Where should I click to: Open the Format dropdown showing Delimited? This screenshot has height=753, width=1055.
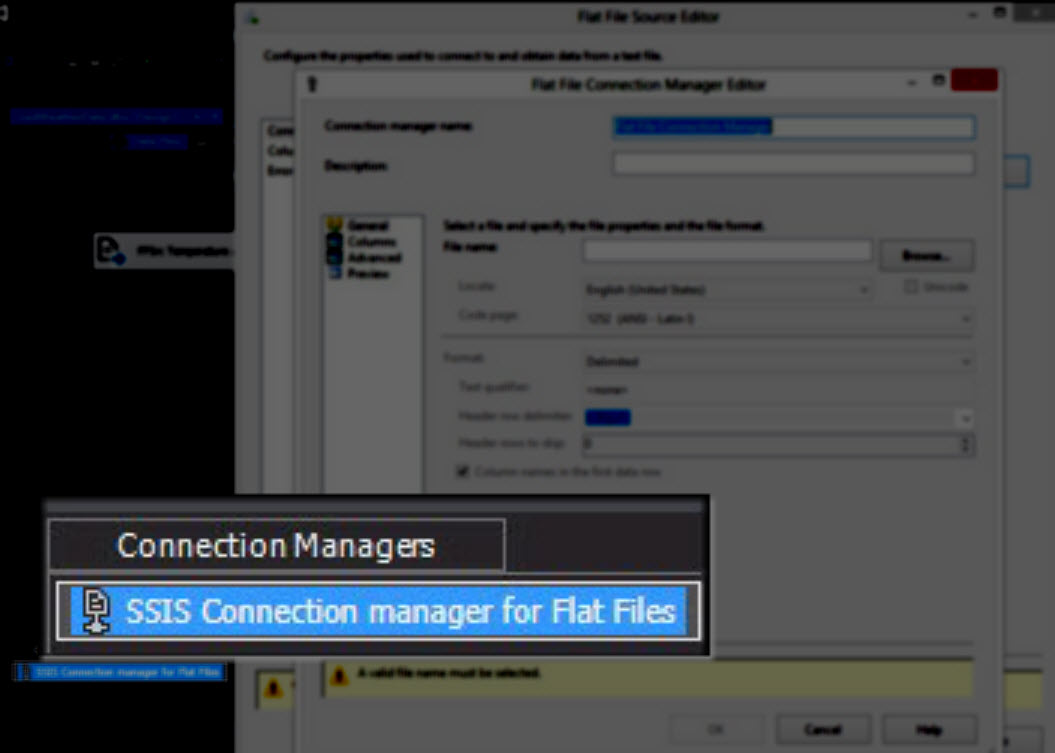(778, 361)
